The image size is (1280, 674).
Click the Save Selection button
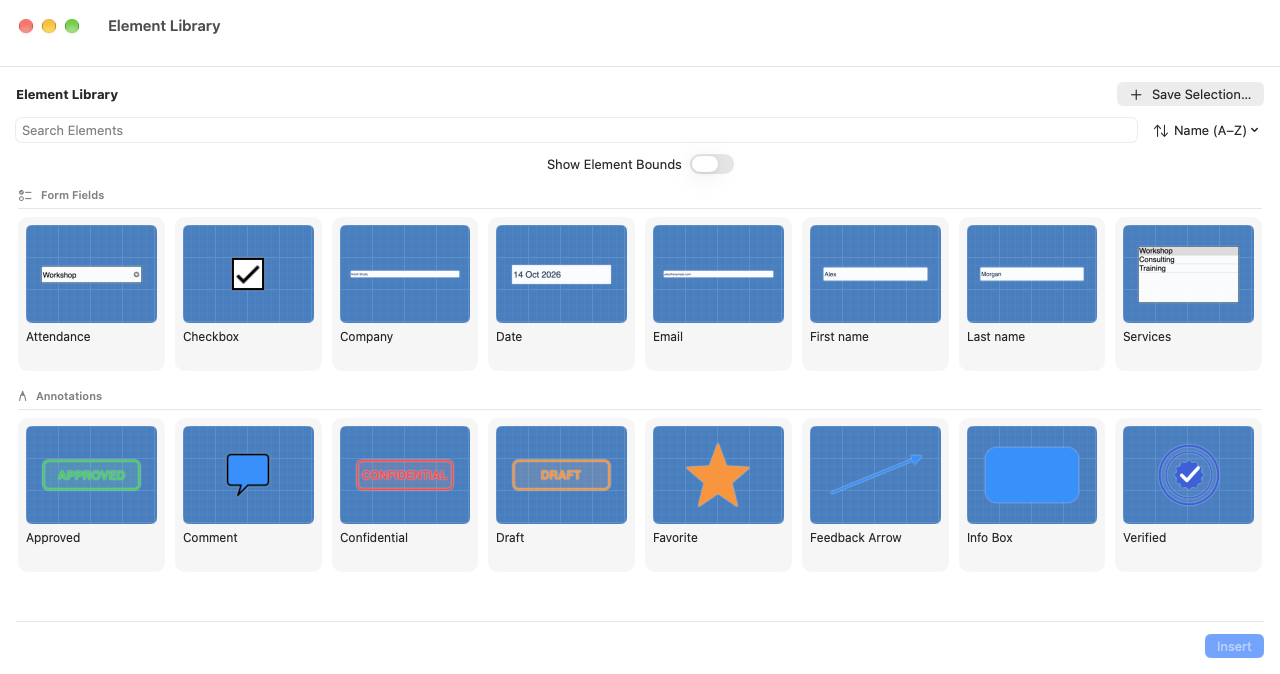1190,94
